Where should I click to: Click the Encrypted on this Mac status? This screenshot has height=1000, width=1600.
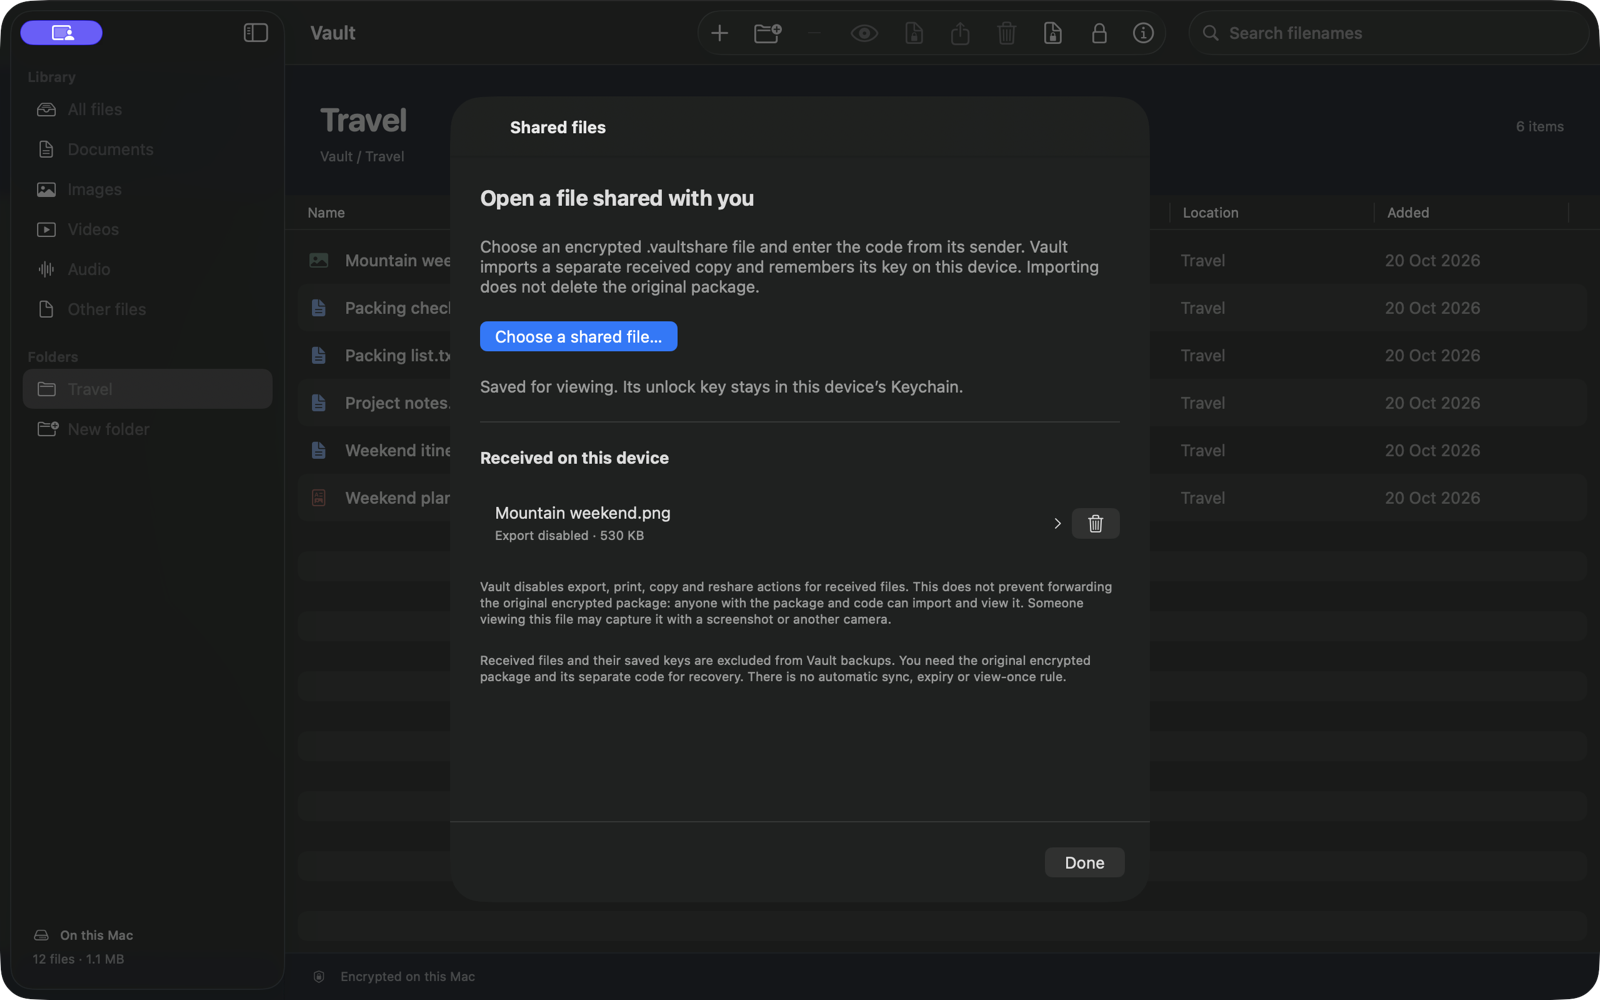point(394,976)
